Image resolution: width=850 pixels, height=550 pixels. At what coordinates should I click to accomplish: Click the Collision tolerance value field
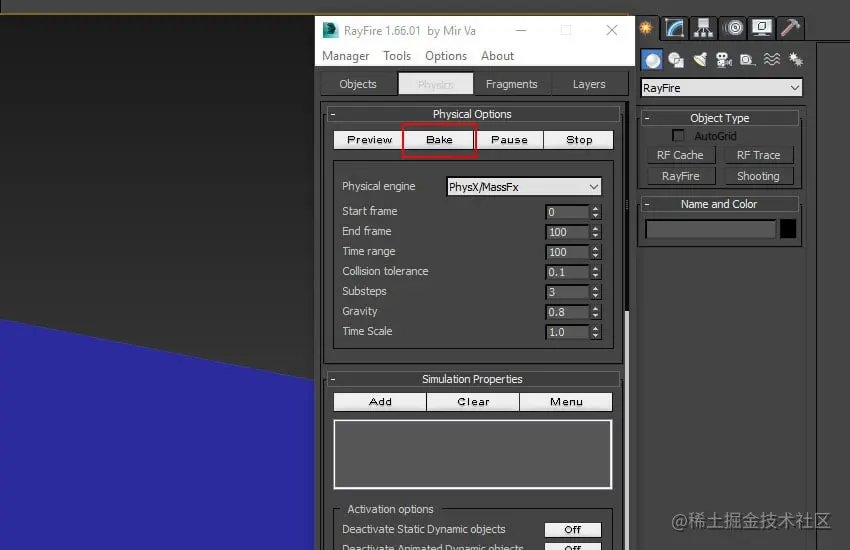tap(567, 272)
